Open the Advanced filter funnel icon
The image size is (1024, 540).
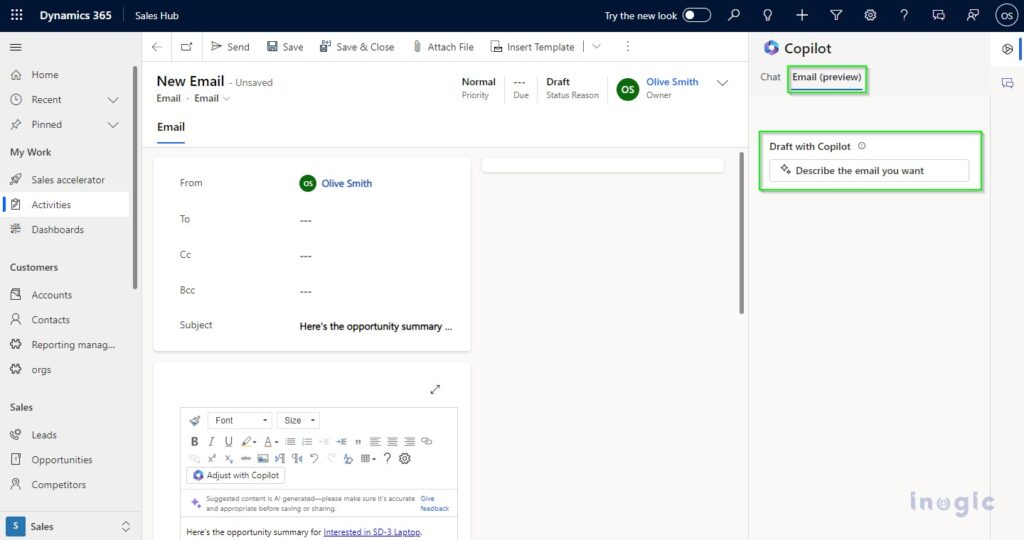[x=836, y=15]
